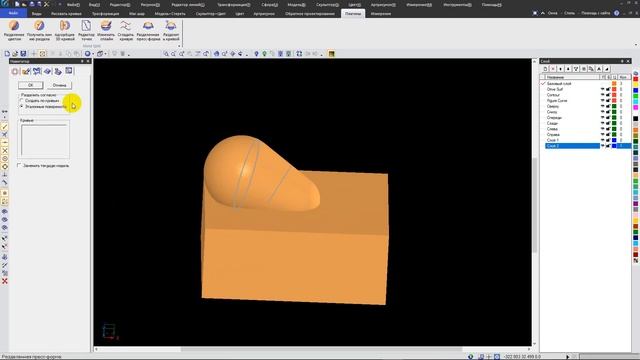Screen dimensions: 640x360
Task: Click the checkmark icon in left toolbar
Action: coord(4,127)
